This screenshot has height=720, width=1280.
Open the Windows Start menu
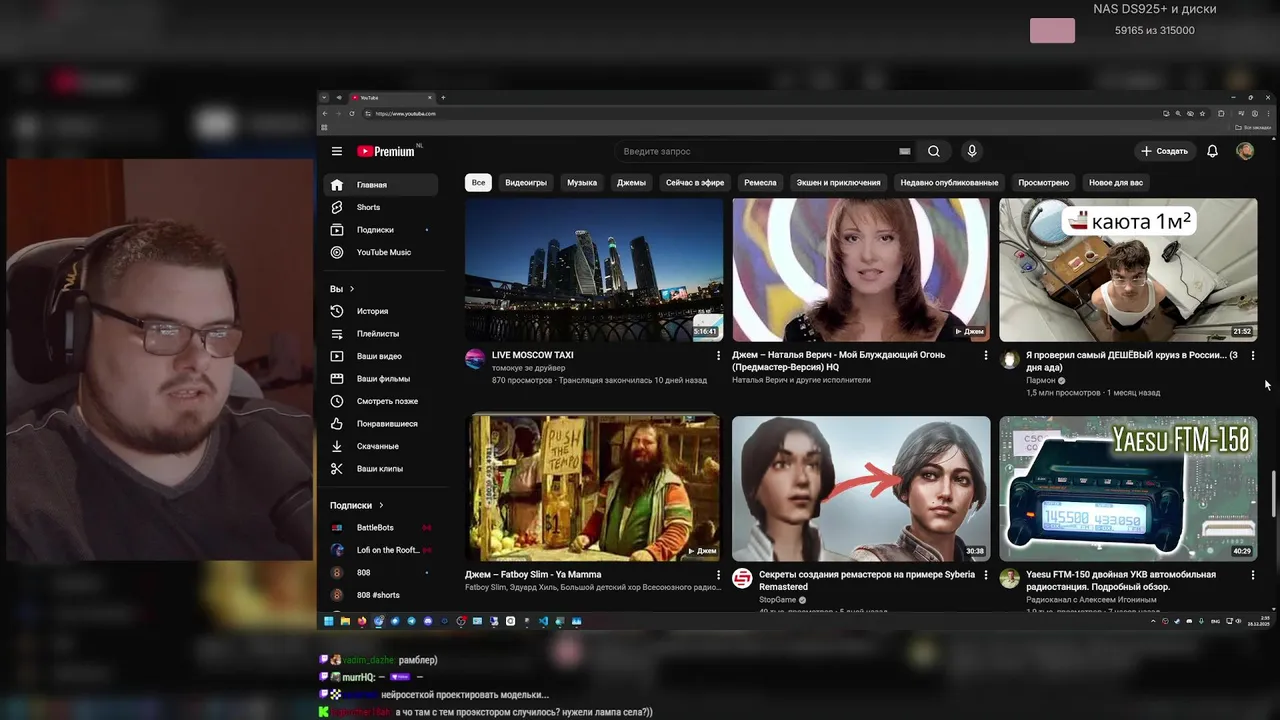pos(328,621)
